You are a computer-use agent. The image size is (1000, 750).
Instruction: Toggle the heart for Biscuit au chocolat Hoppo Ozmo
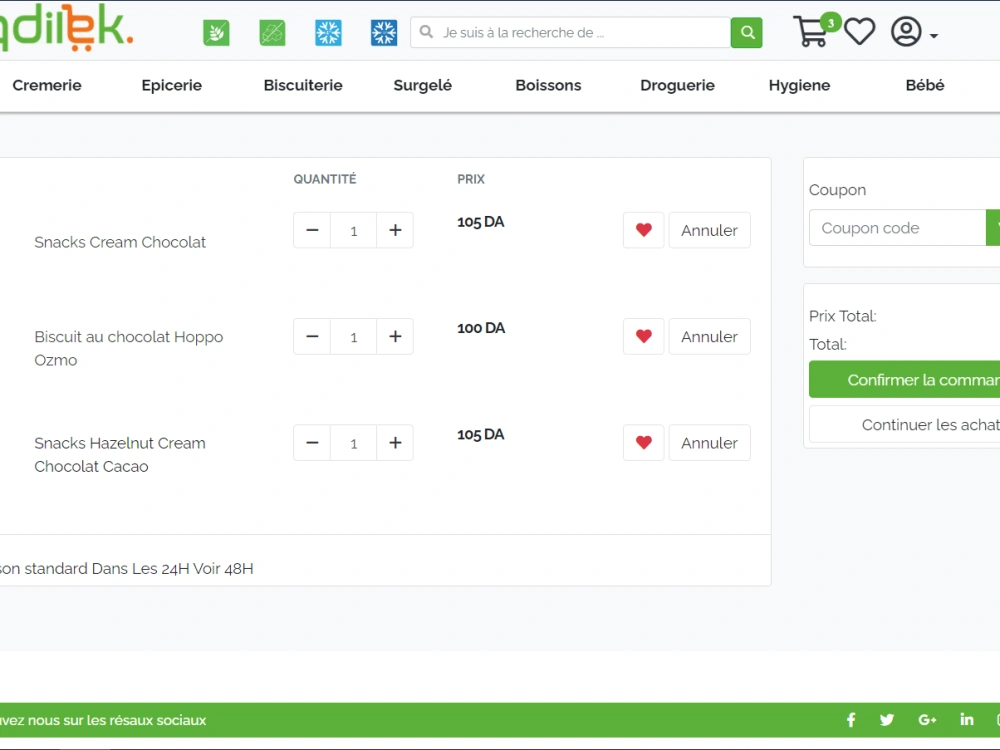coord(643,336)
